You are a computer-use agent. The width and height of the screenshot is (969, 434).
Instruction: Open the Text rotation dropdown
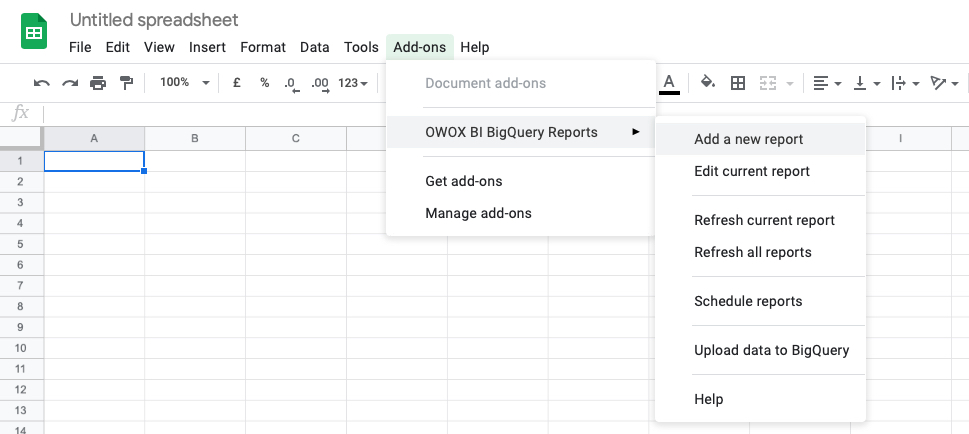(945, 83)
